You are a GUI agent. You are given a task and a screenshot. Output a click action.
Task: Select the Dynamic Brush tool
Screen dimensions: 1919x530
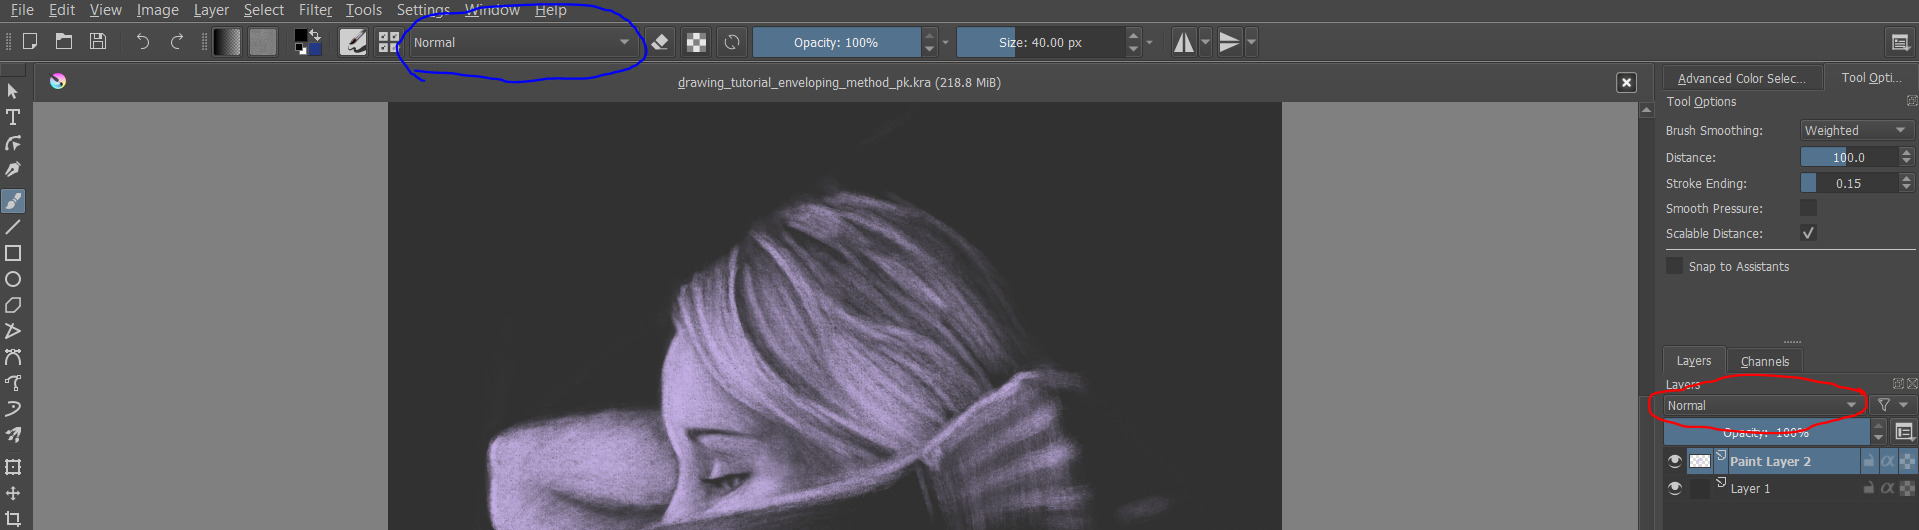(13, 409)
